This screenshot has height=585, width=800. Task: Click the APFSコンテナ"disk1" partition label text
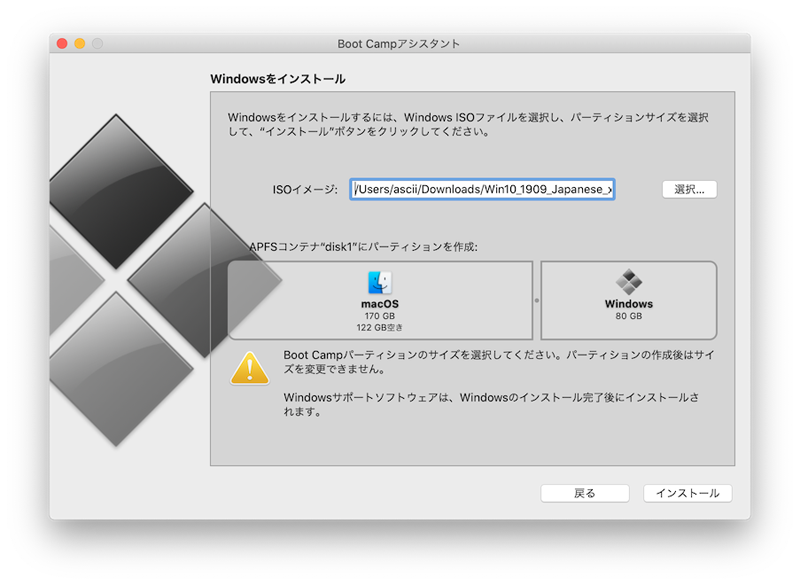363,247
